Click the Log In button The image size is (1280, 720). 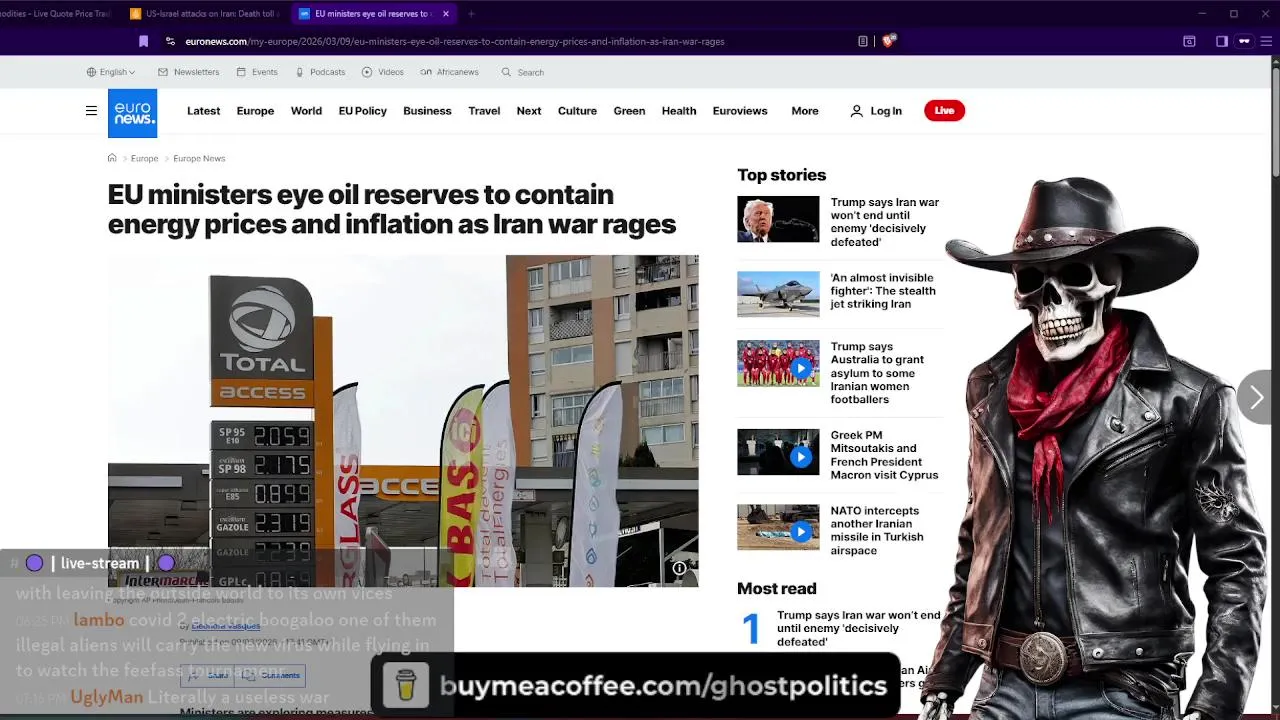coord(876,111)
